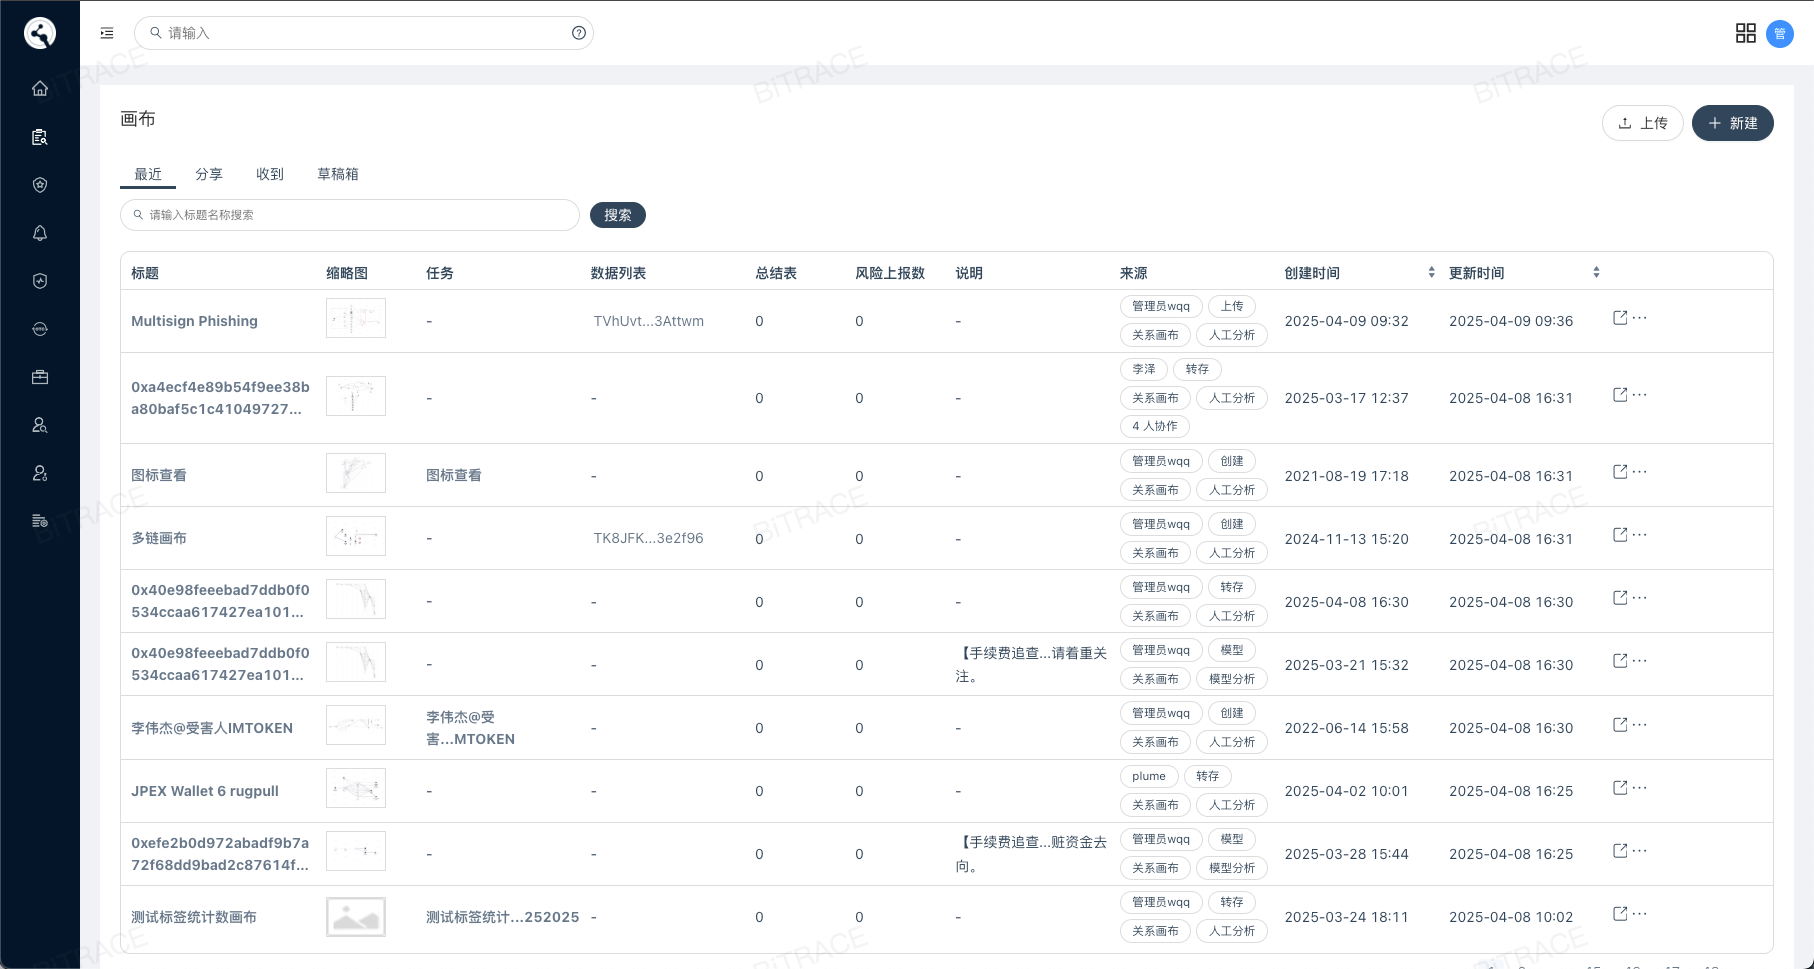Click update time 2025-04-09 09:36

coord(1511,321)
